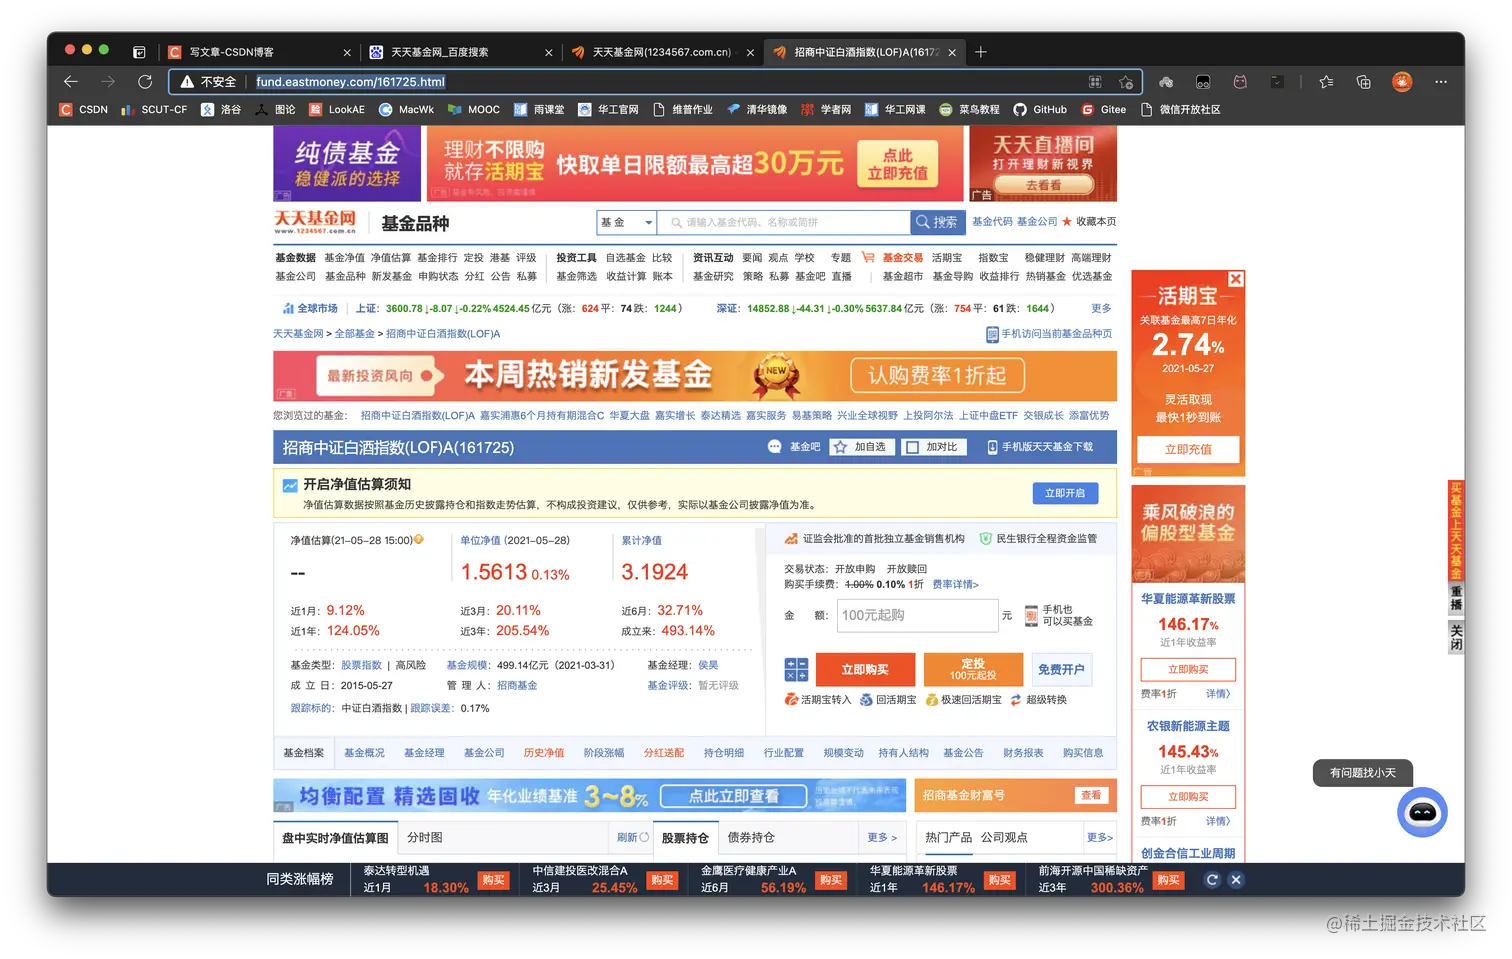The image size is (1512, 959).
Task: Open the tab actions menu icon
Action: [x=139, y=52]
